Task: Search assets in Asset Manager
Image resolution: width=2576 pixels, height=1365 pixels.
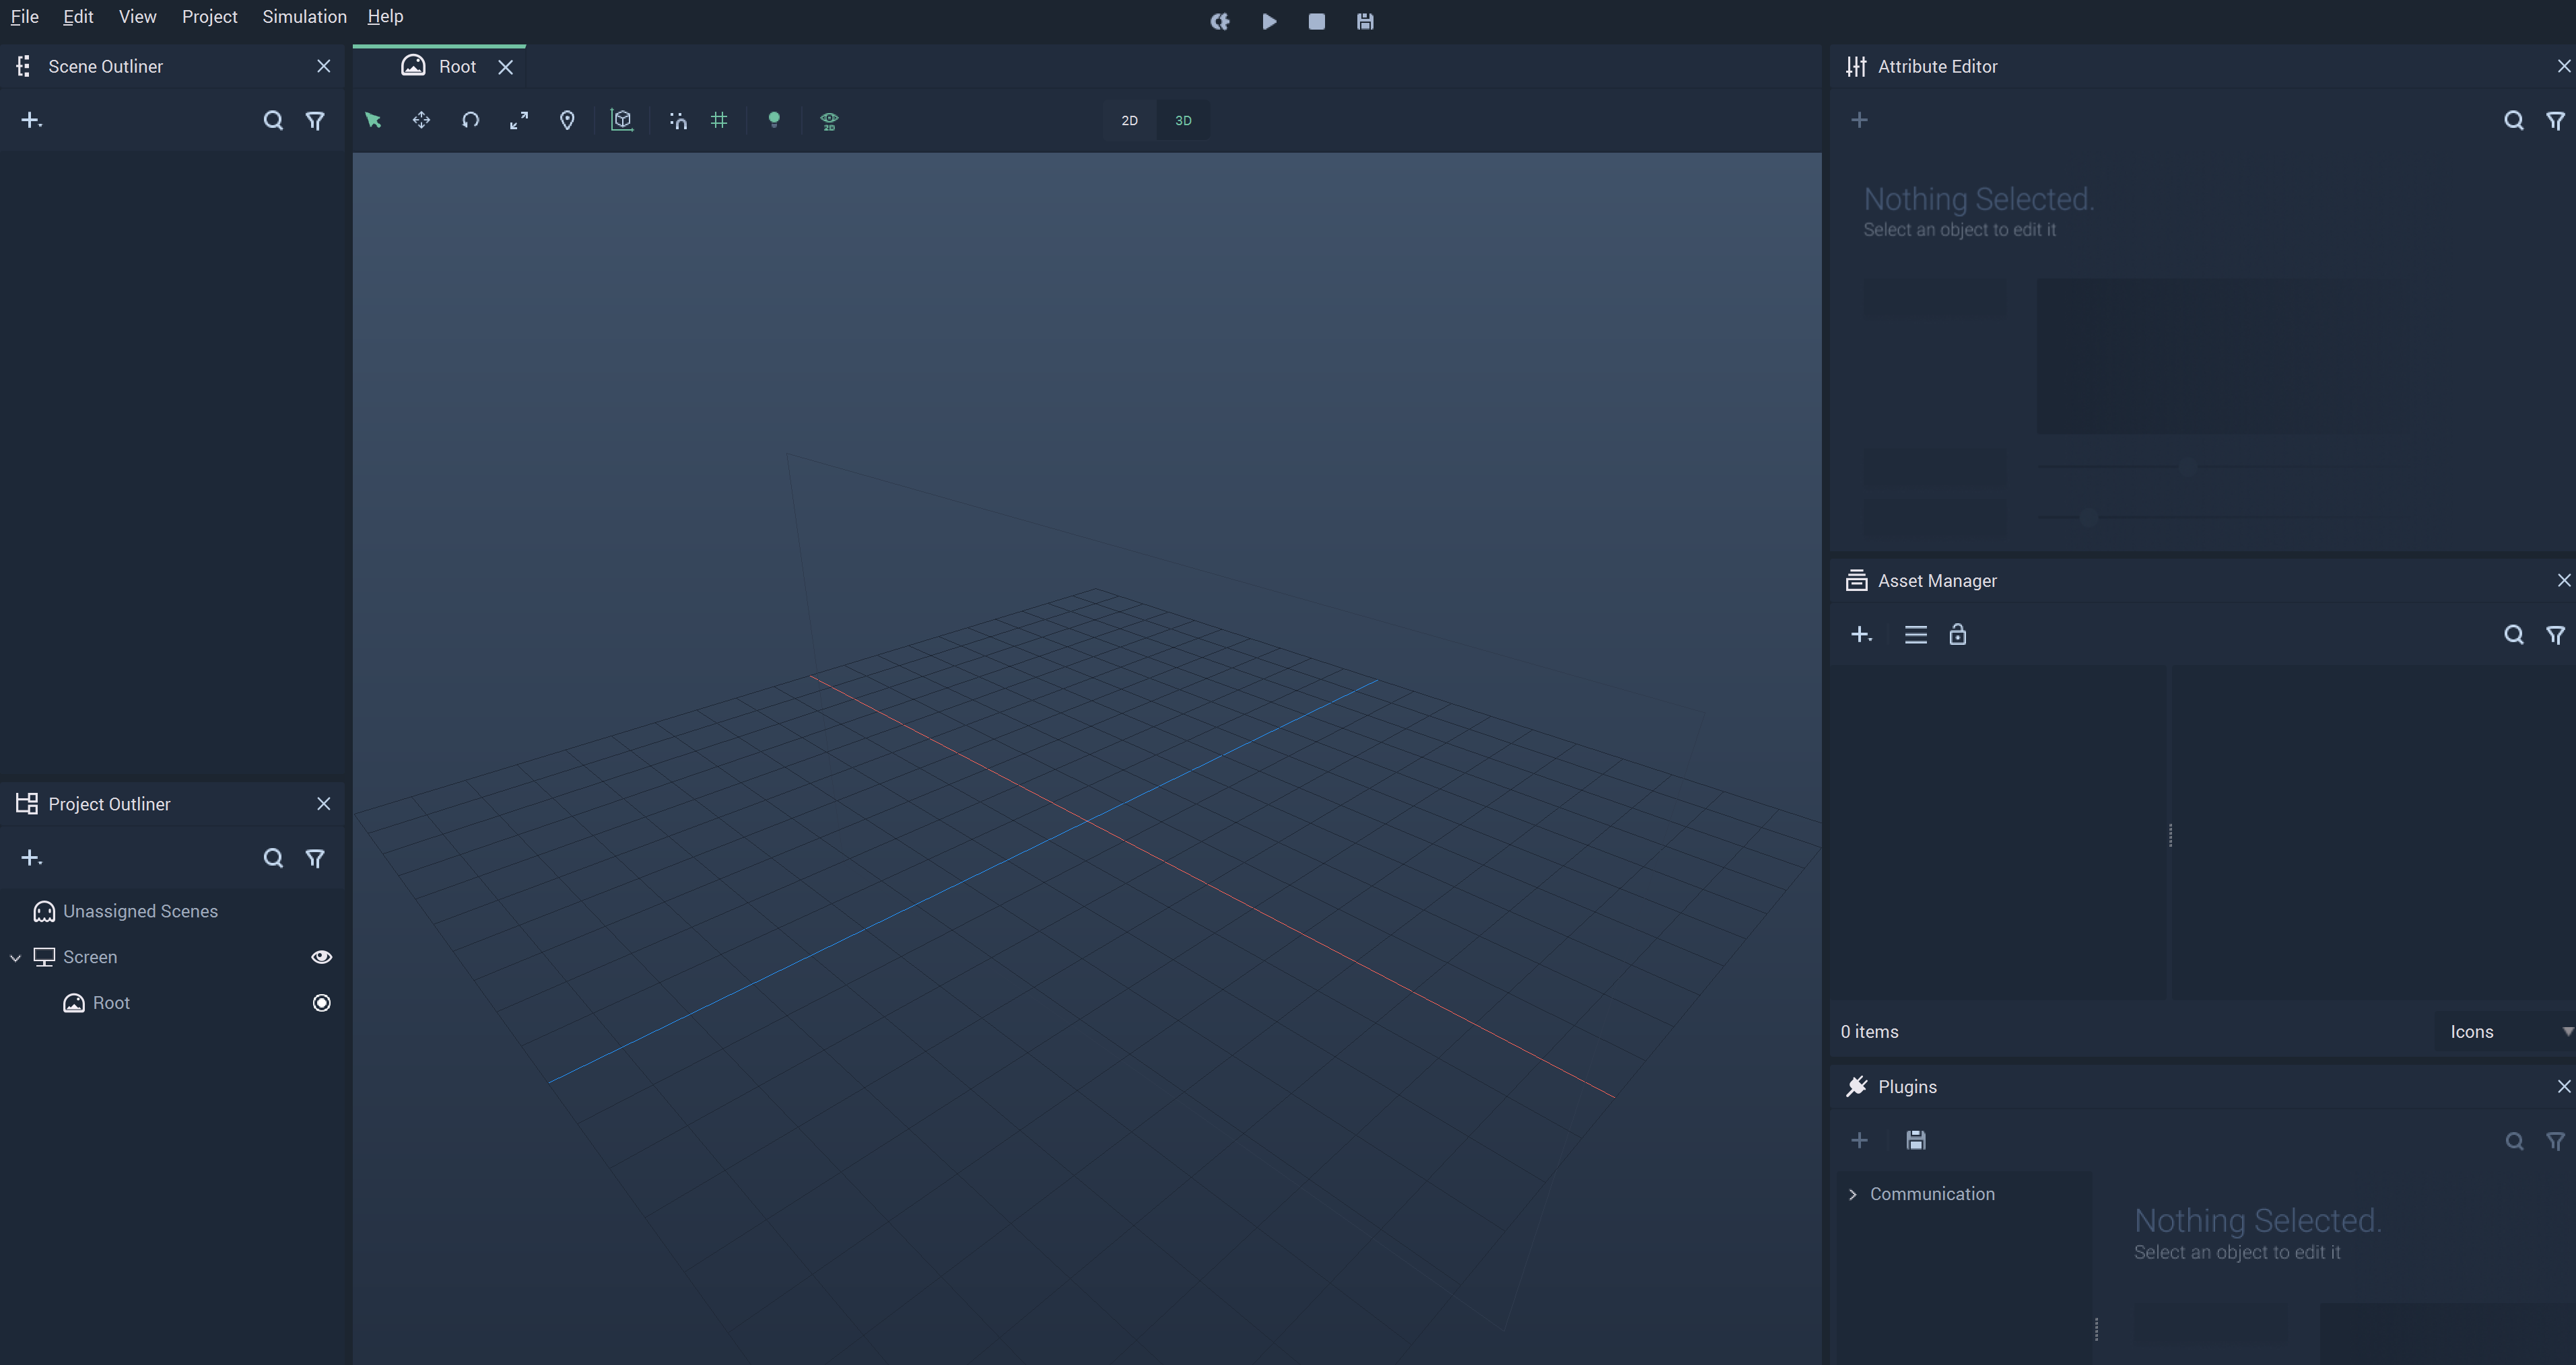Action: pos(2514,634)
